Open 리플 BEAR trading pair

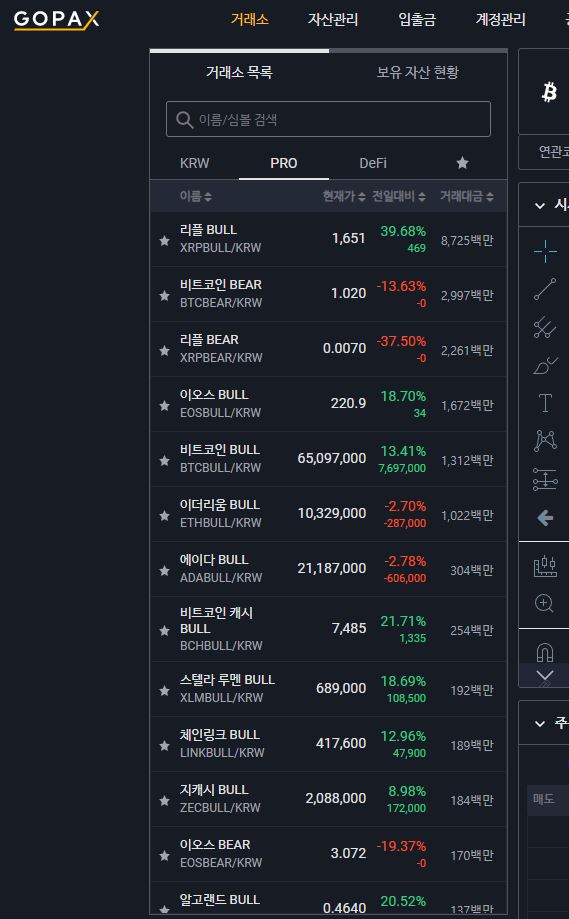(x=328, y=349)
